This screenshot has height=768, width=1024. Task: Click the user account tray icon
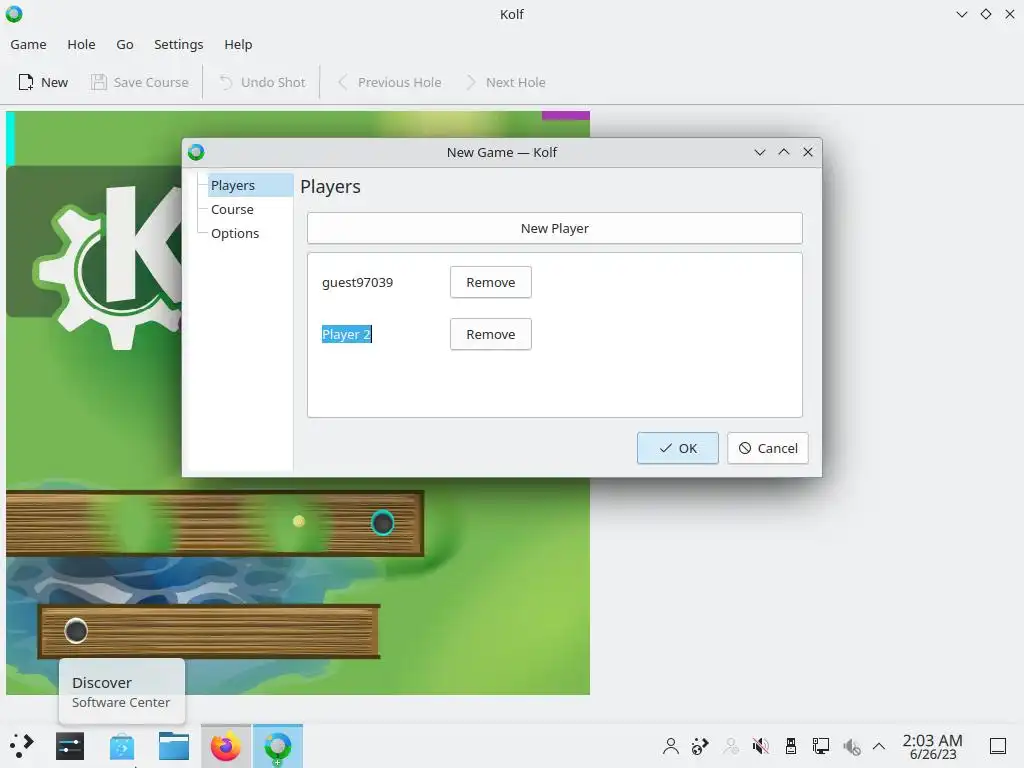coord(670,746)
